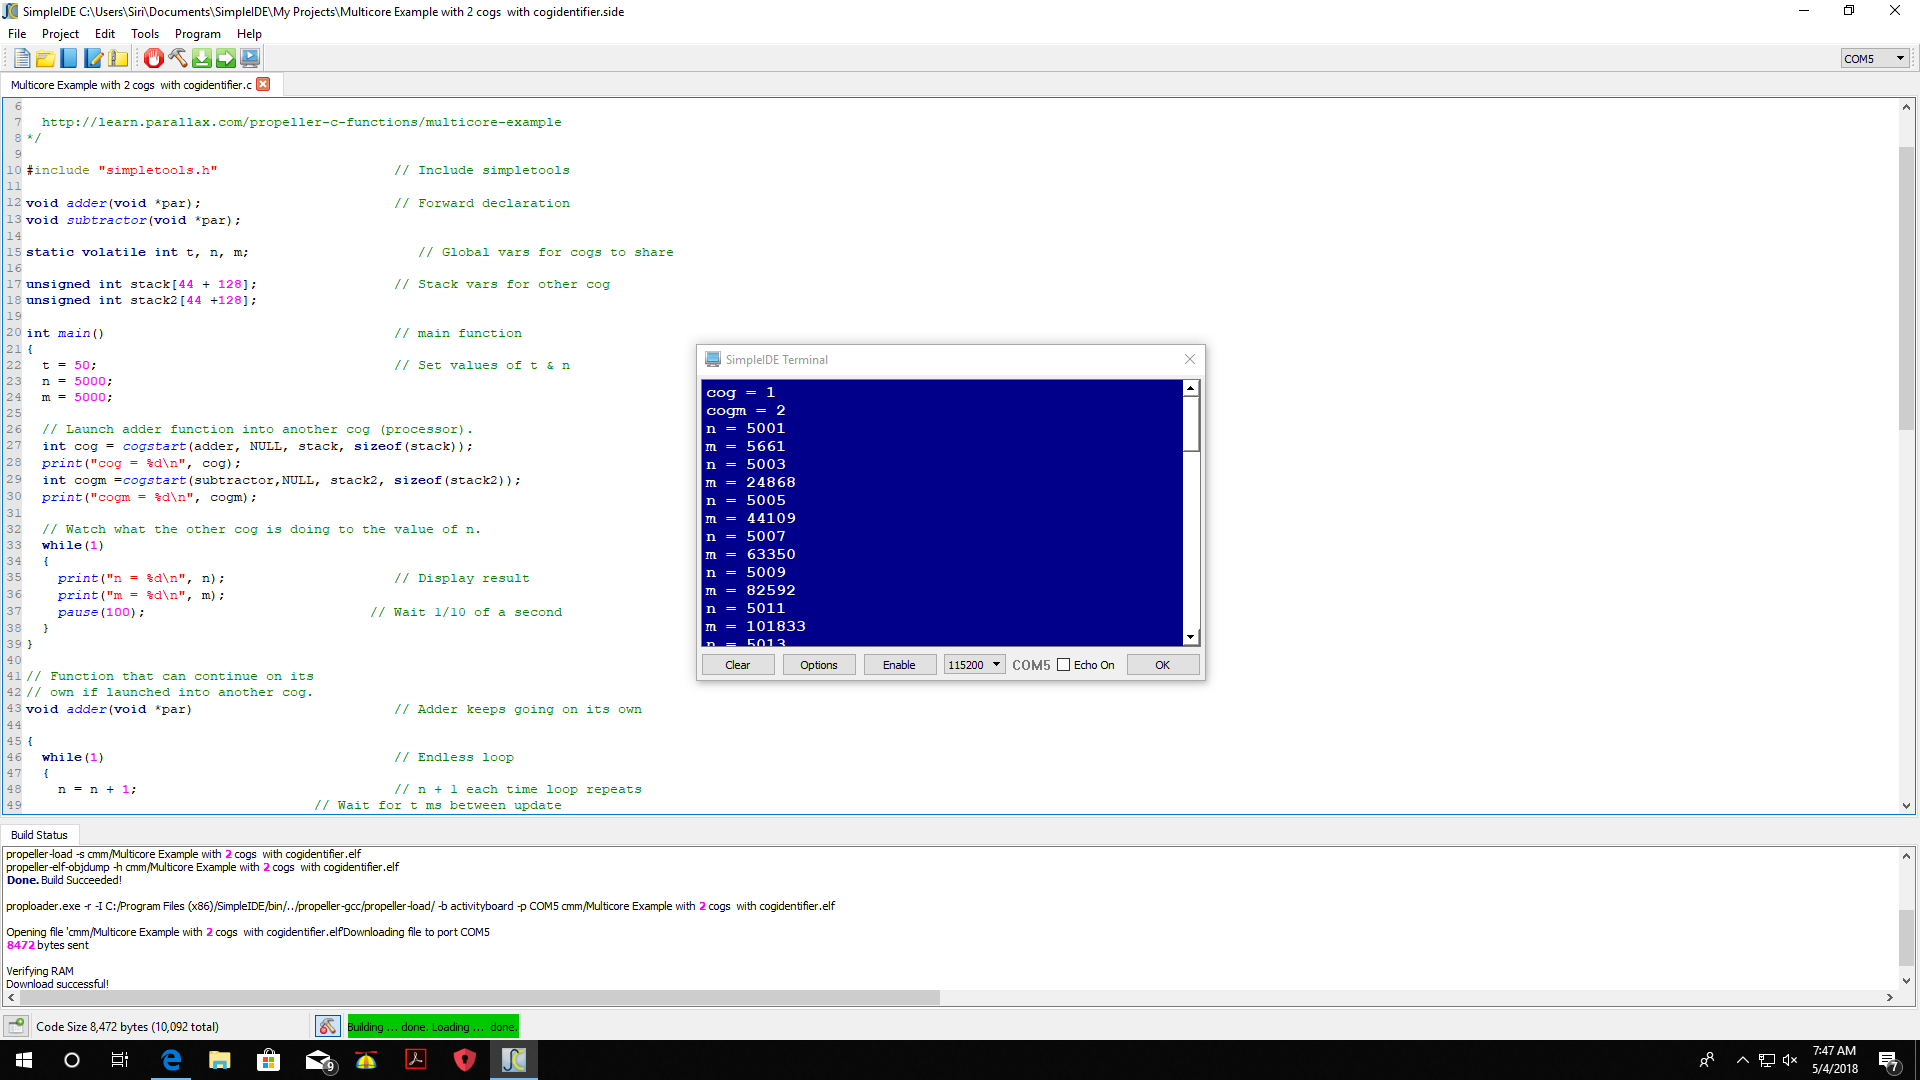Click the code editor scrollbar up arrow
Viewport: 1920px width, 1080px height.
[1906, 106]
